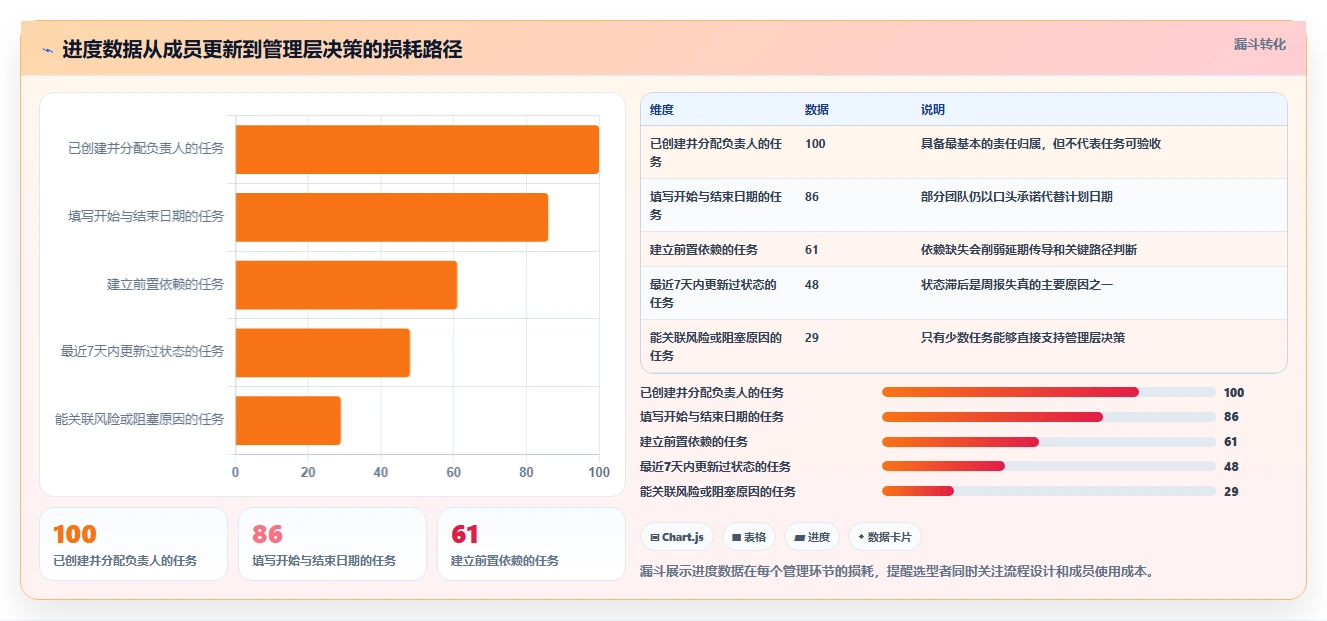This screenshot has width=1327, height=621.
Task: Click the chart bar for 填写开始与结束日期的任务
Action: coord(392,217)
